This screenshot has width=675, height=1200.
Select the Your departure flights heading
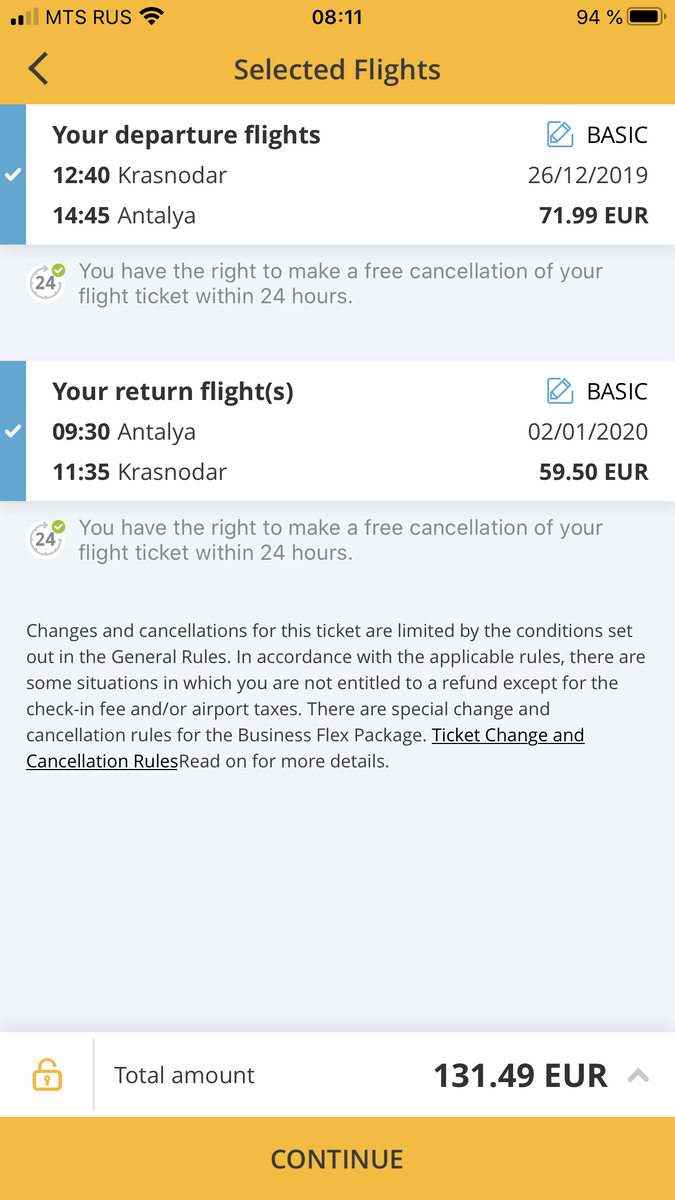point(186,135)
